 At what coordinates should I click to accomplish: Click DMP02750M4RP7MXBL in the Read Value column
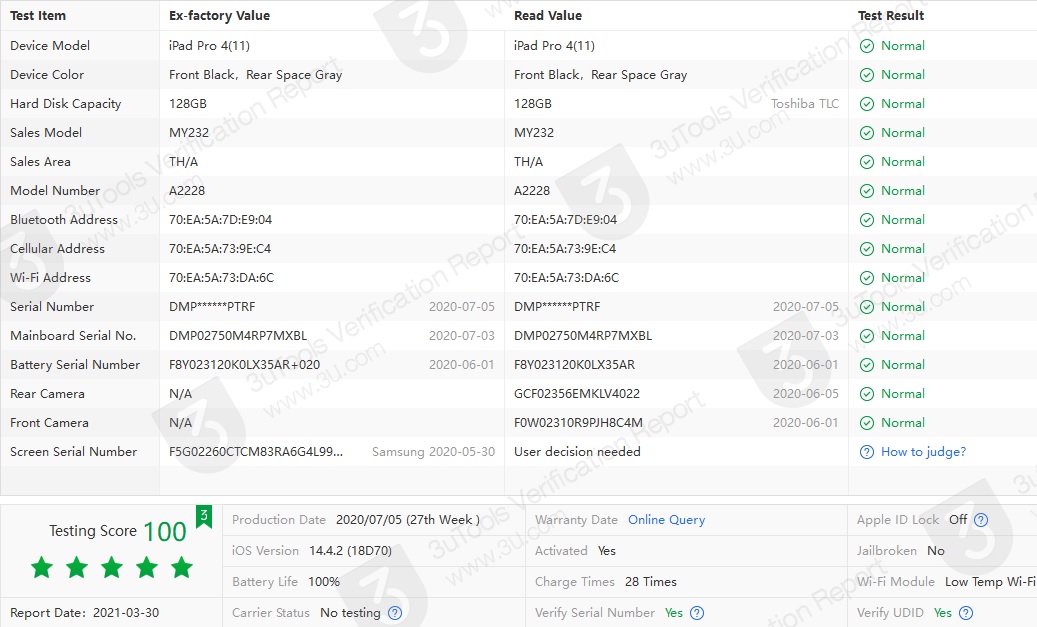583,336
